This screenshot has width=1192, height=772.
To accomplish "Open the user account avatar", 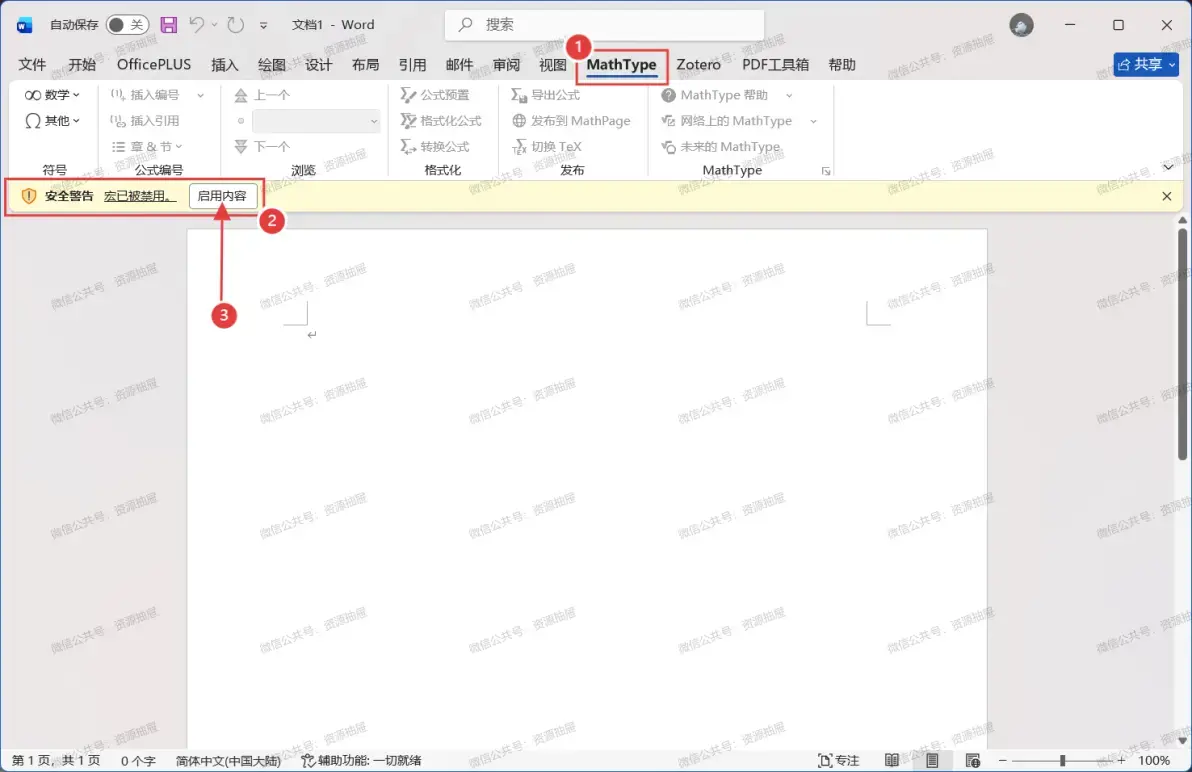I will coord(1021,25).
